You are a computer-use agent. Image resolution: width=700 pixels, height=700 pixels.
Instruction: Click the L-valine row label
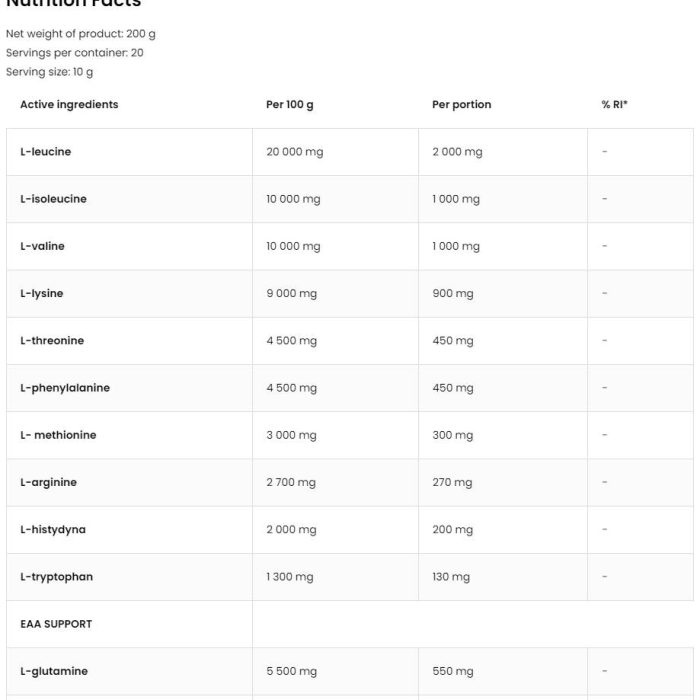pyautogui.click(x=42, y=246)
